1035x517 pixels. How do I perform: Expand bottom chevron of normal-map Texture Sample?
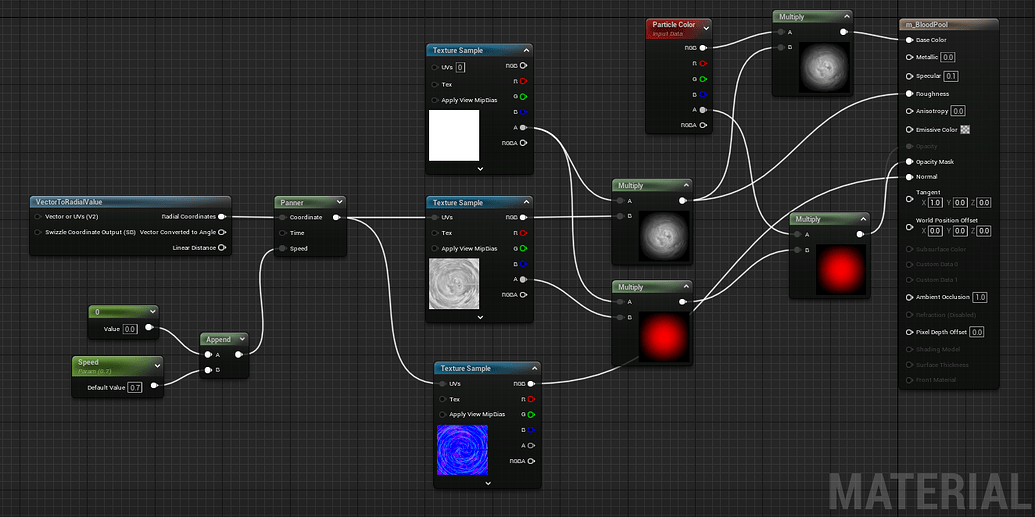click(488, 483)
